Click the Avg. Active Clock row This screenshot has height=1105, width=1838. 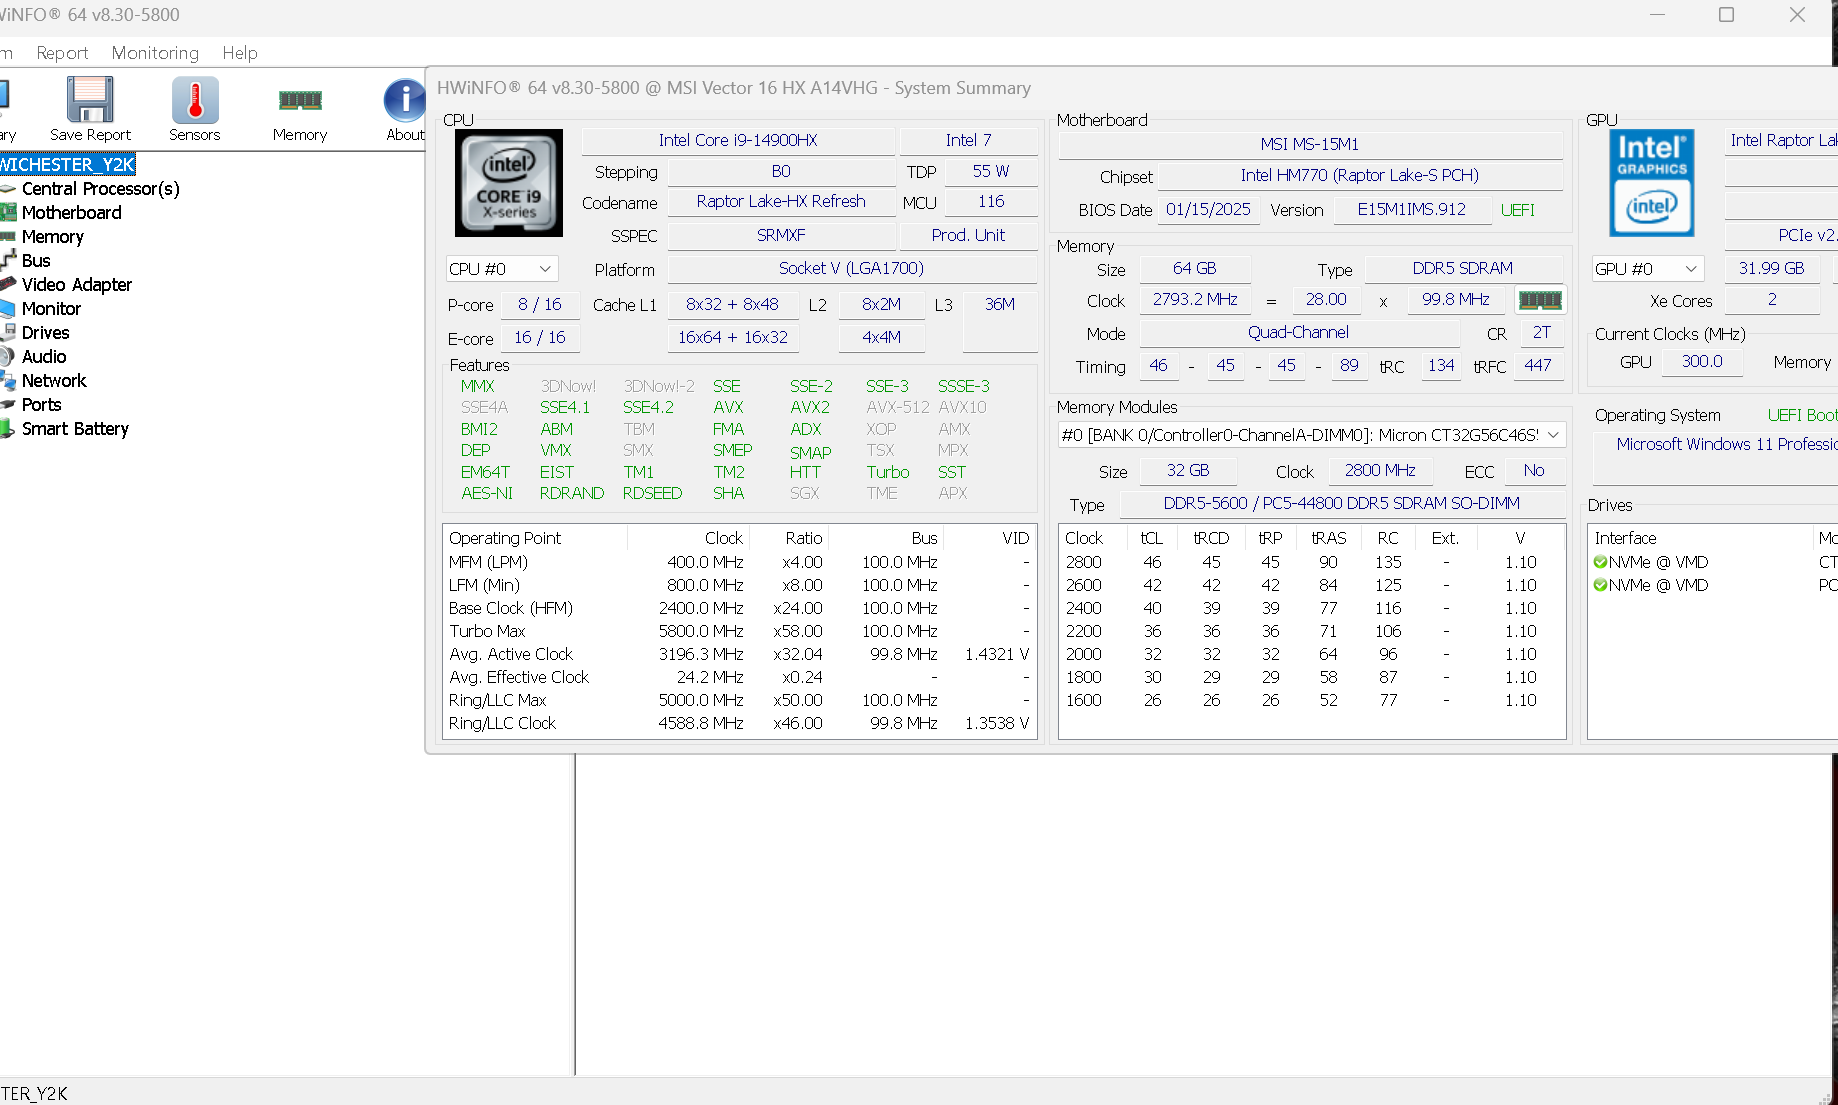click(739, 654)
